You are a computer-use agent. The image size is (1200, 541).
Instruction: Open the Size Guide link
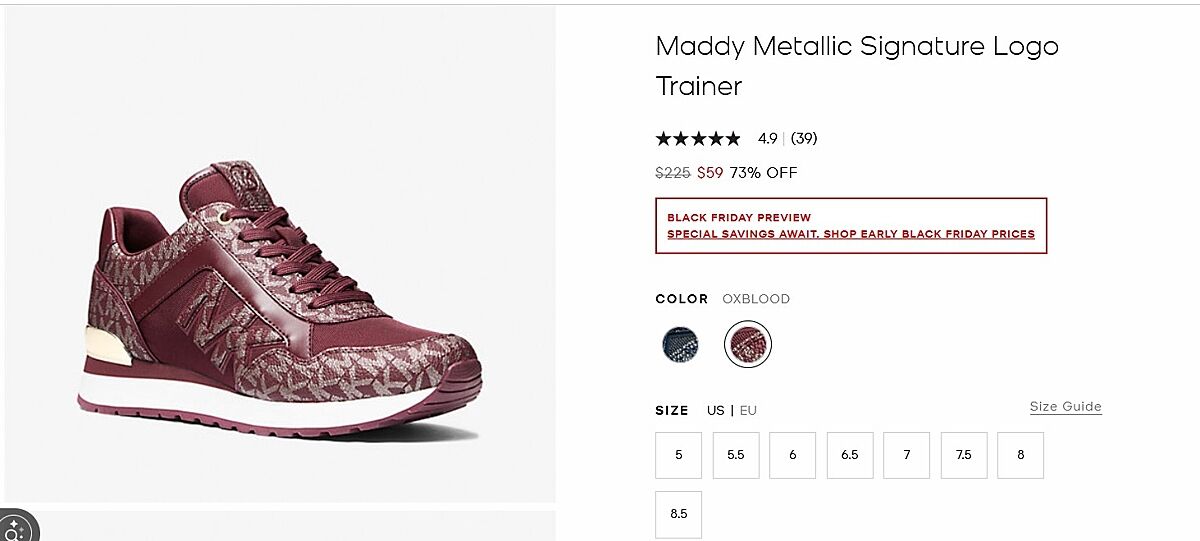(1065, 407)
